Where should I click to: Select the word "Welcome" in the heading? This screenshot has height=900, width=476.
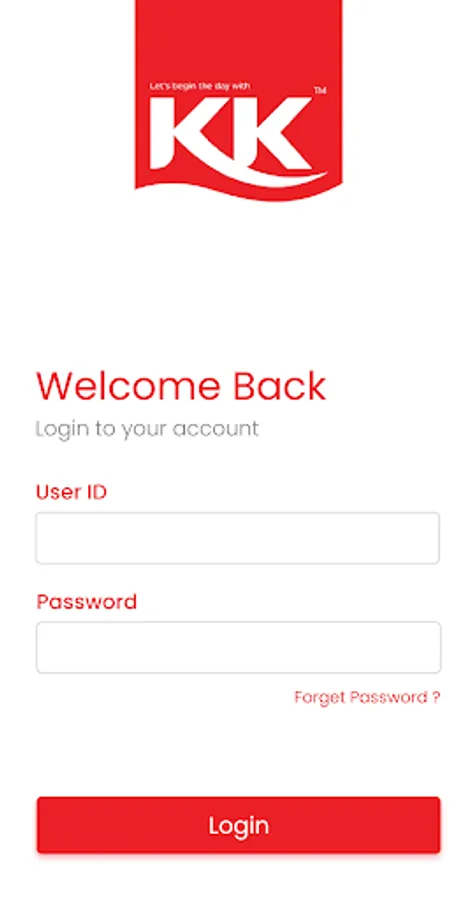pos(128,386)
